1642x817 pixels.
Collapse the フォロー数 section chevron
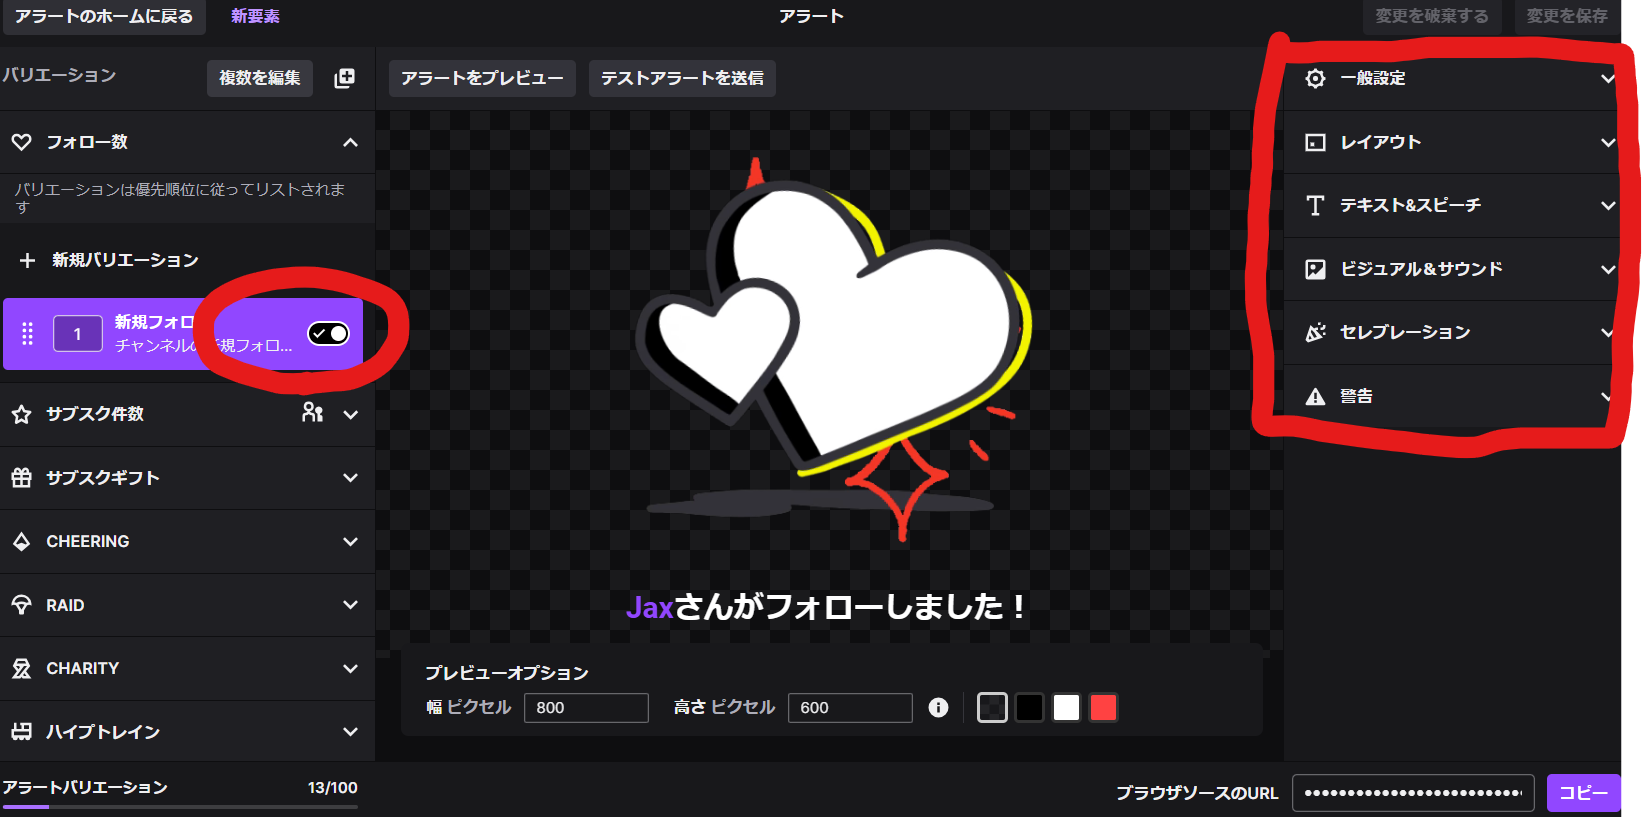coord(350,142)
